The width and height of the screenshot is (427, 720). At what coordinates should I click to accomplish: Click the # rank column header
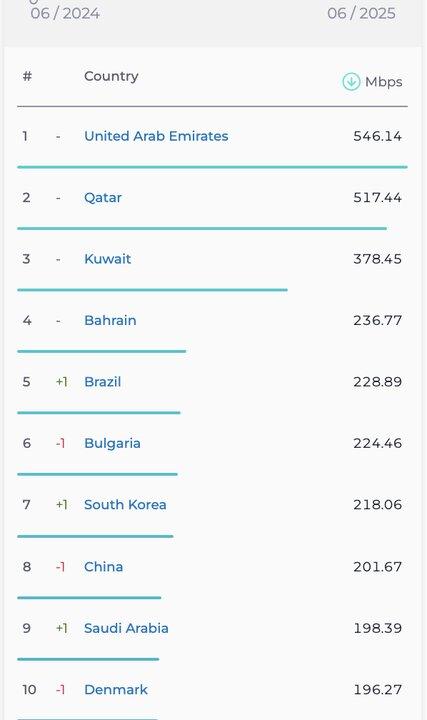click(27, 76)
